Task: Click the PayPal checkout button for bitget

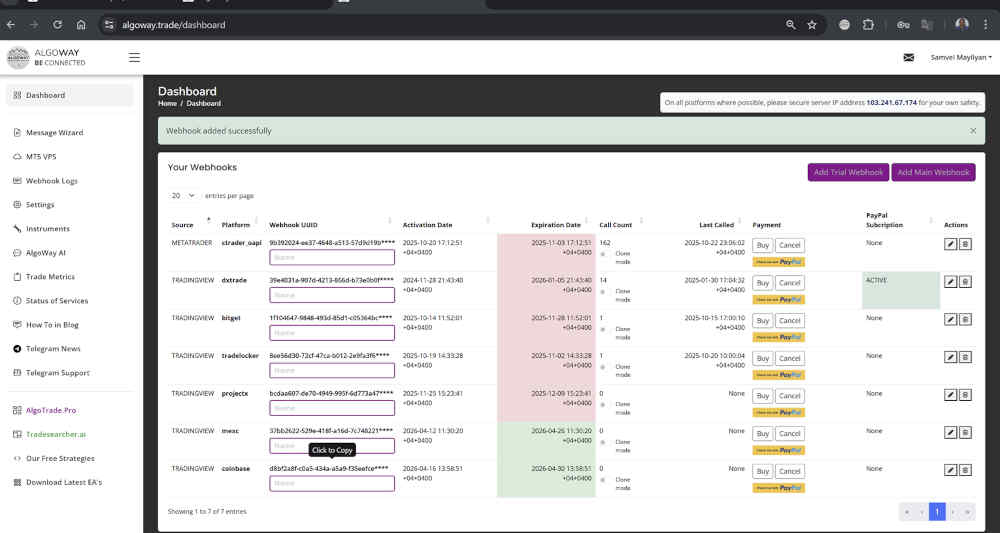Action: tap(779, 337)
